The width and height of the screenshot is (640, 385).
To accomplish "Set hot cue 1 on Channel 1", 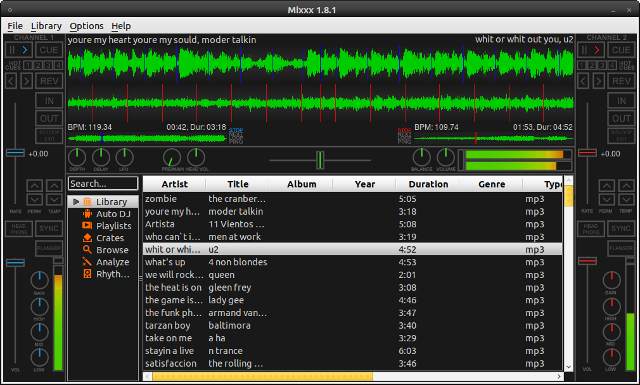I will (x=28, y=65).
